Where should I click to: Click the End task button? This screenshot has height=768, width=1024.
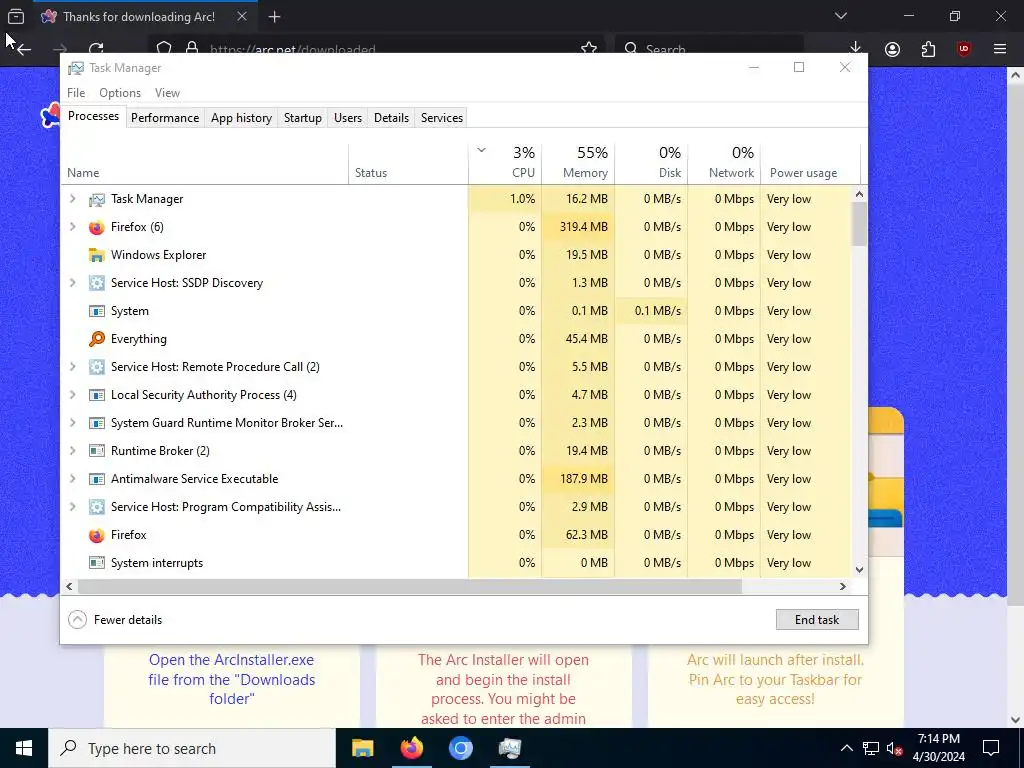pyautogui.click(x=817, y=620)
